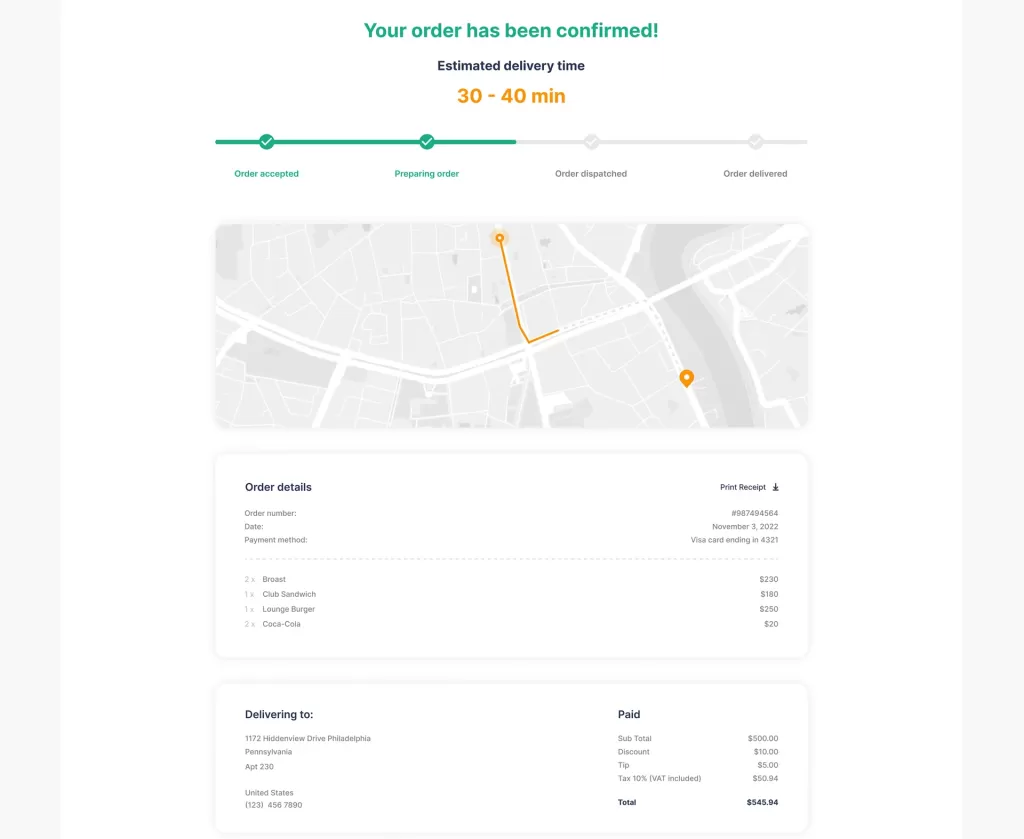
Task: Select the Preparing order step label
Action: pos(427,174)
